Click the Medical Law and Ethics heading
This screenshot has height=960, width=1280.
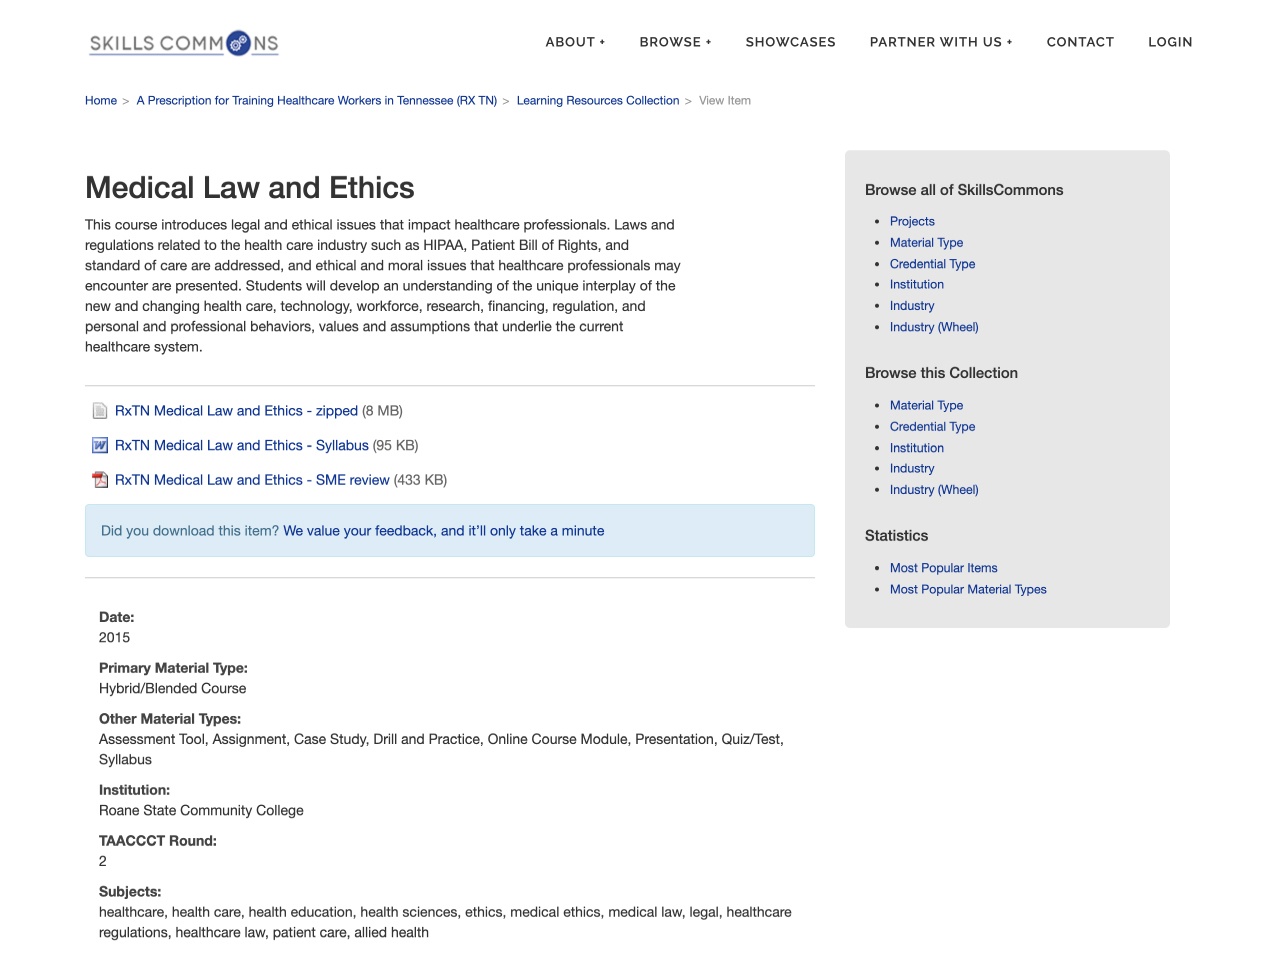pos(250,188)
